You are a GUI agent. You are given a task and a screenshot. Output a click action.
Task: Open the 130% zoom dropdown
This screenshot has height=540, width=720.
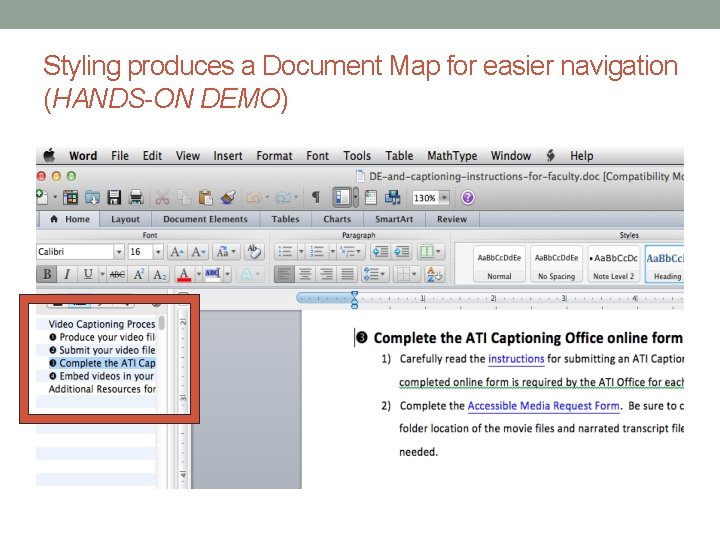point(444,198)
